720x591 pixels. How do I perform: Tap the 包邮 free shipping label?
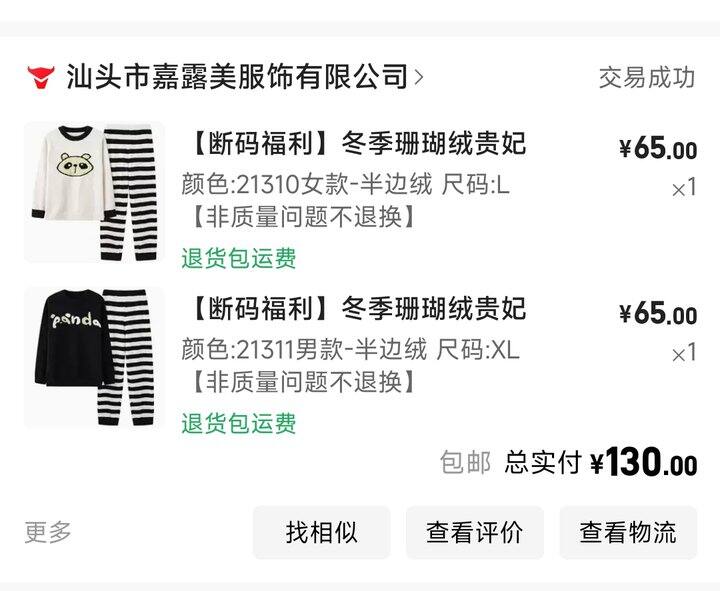coord(465,462)
